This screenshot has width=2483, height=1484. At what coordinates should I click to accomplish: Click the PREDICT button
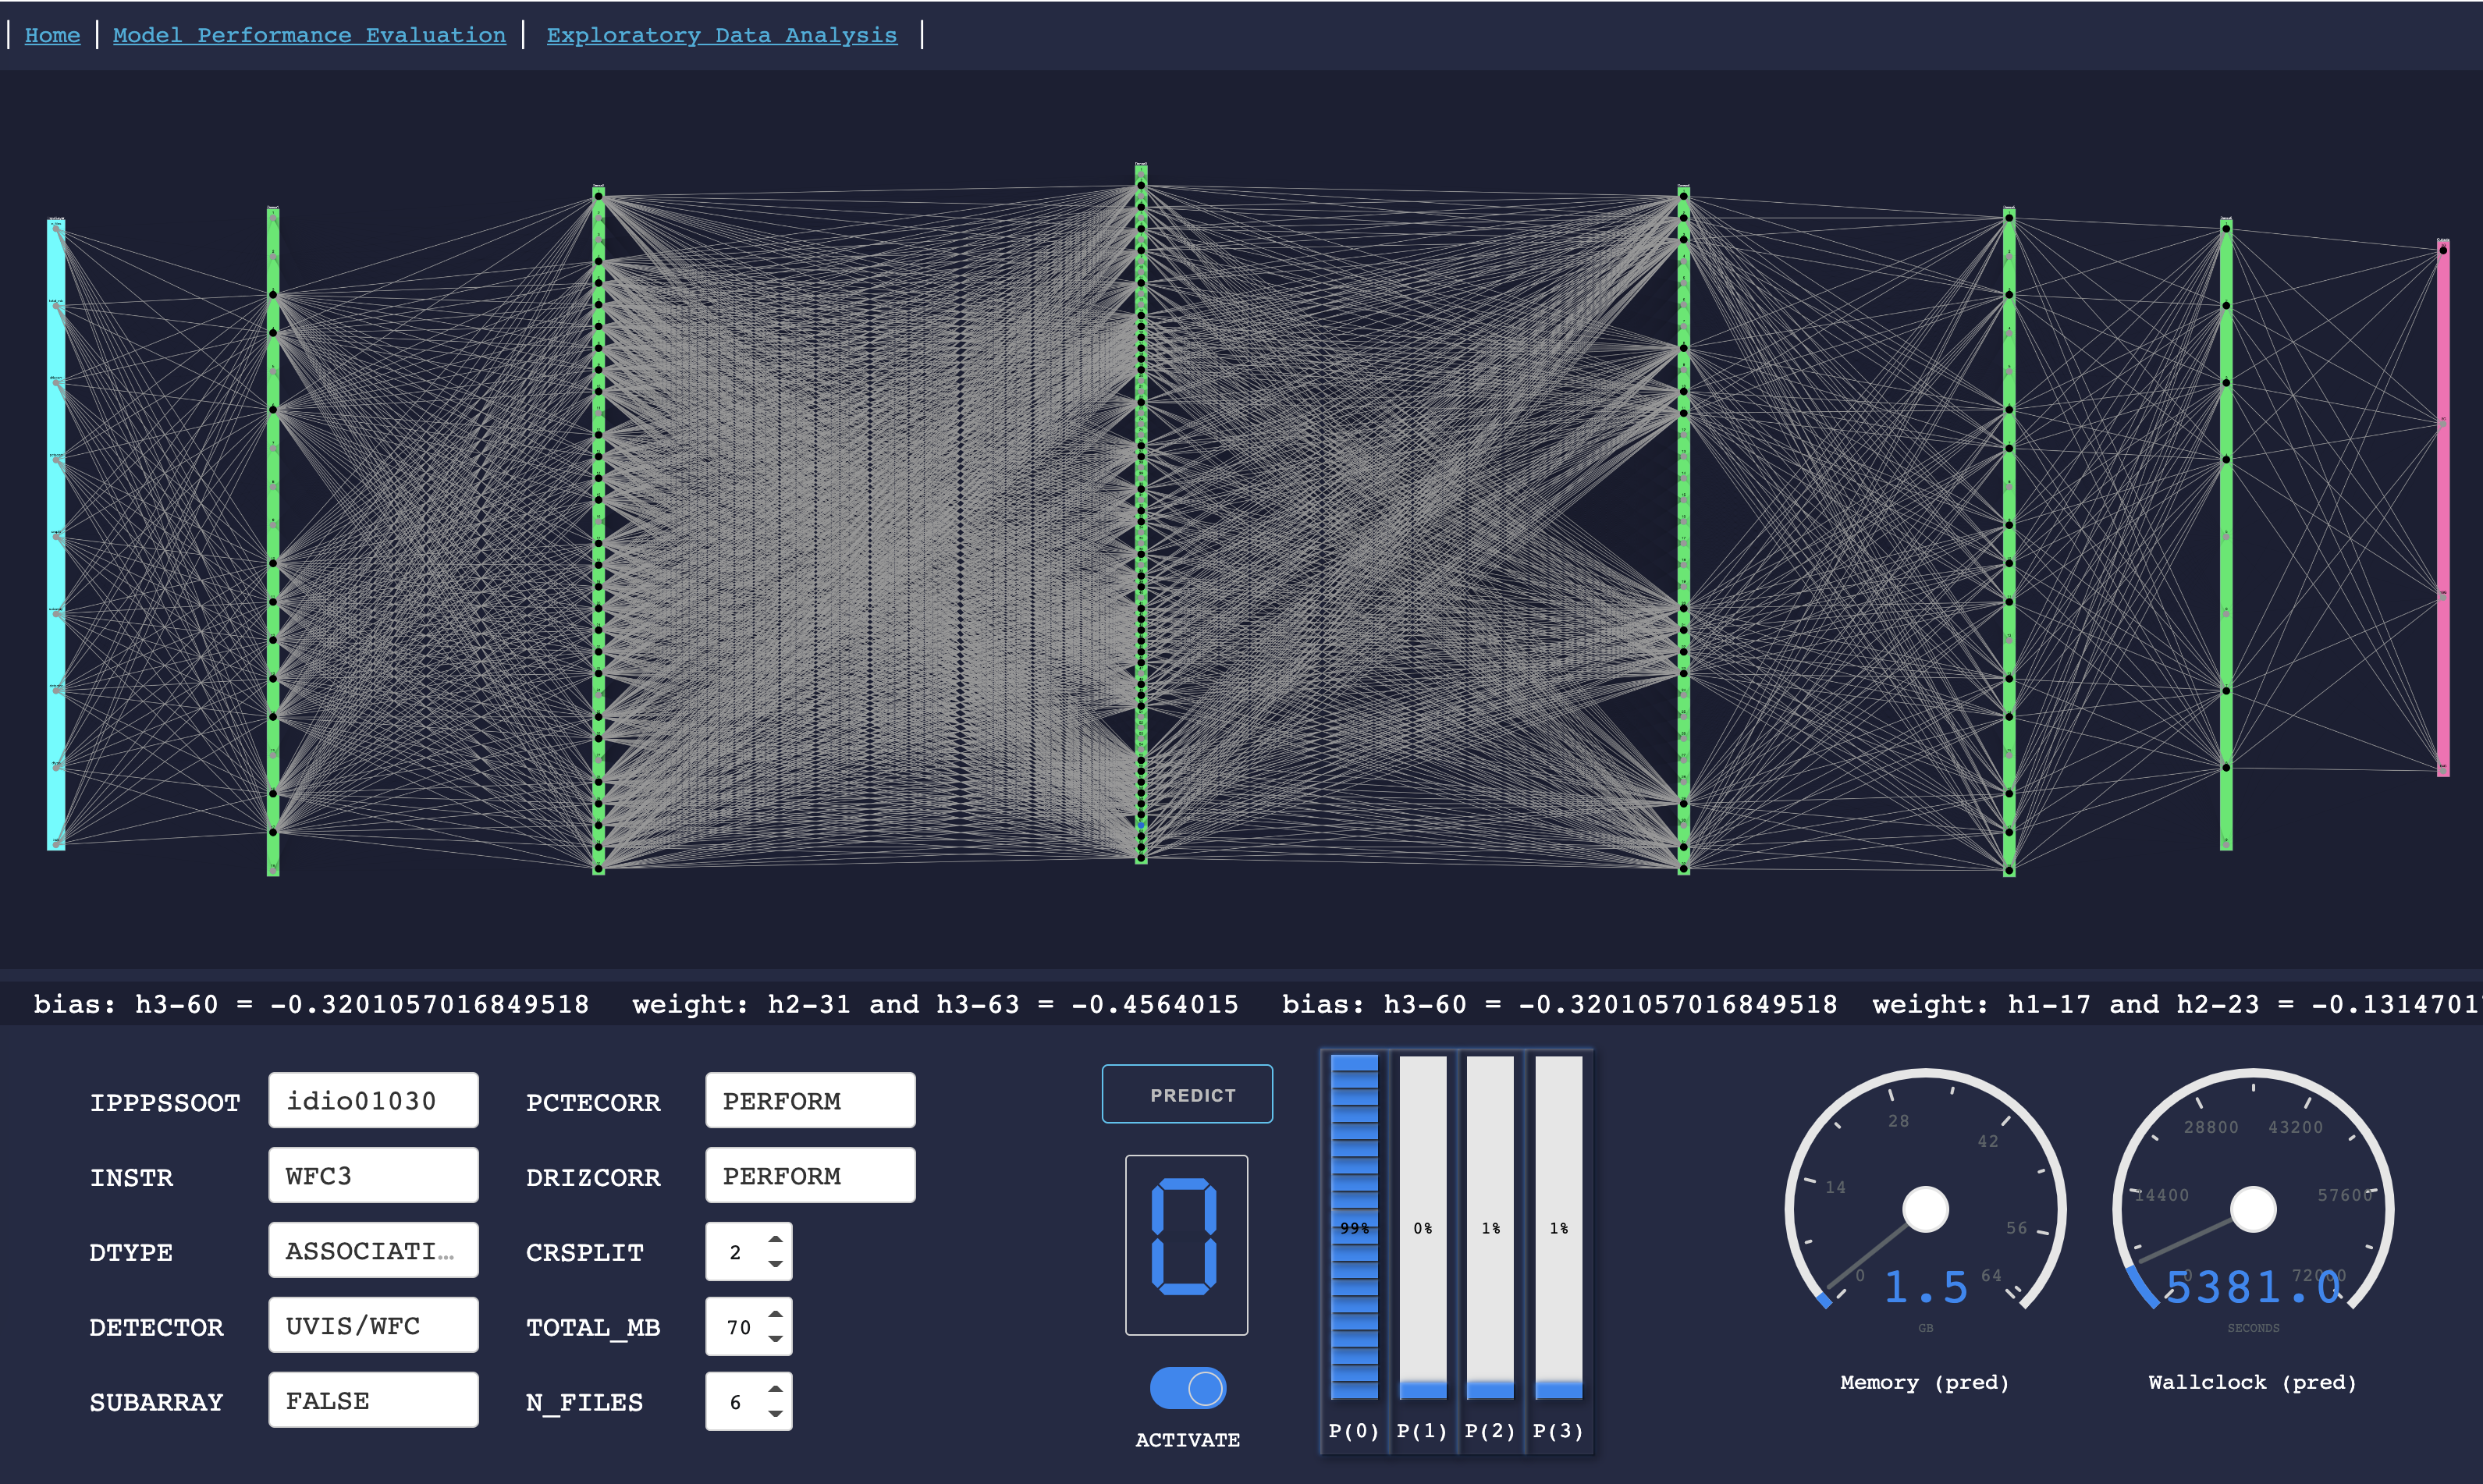click(1186, 1094)
